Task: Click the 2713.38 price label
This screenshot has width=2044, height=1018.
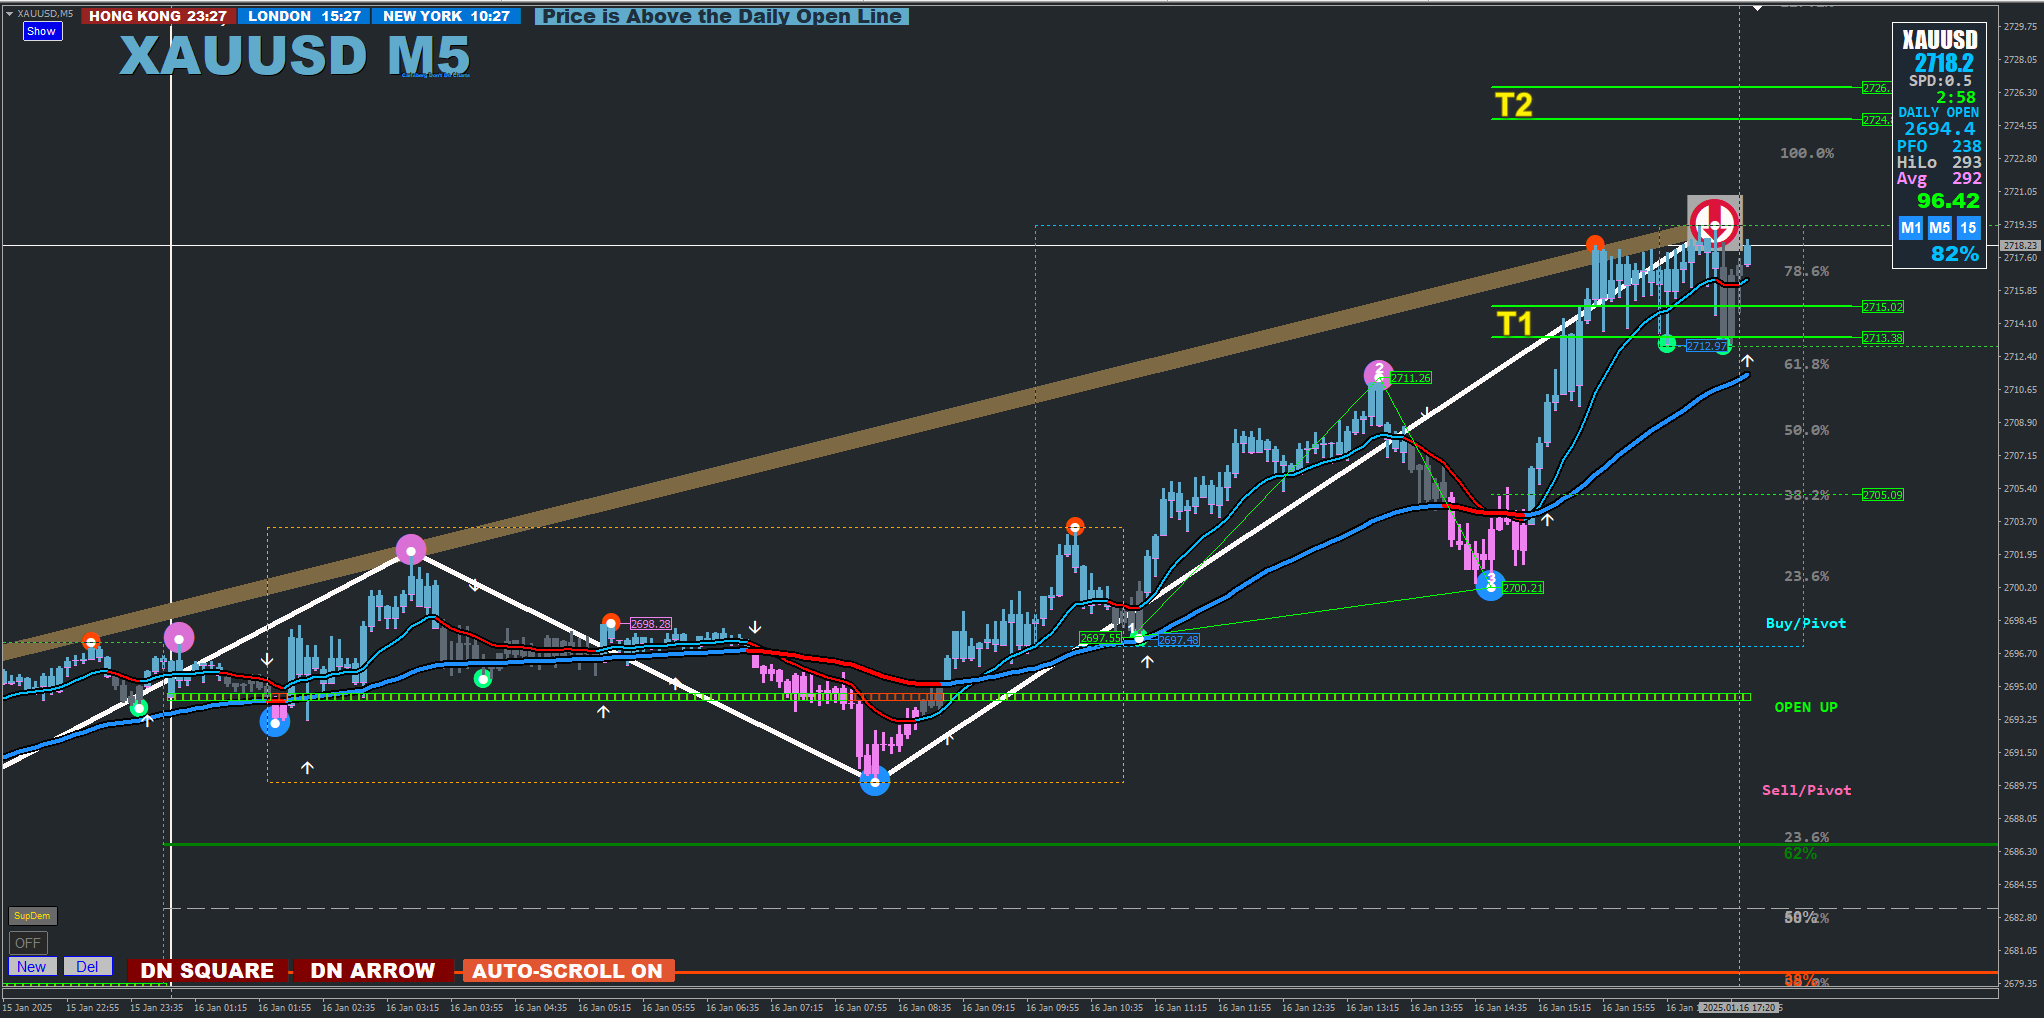Action: (x=1882, y=338)
